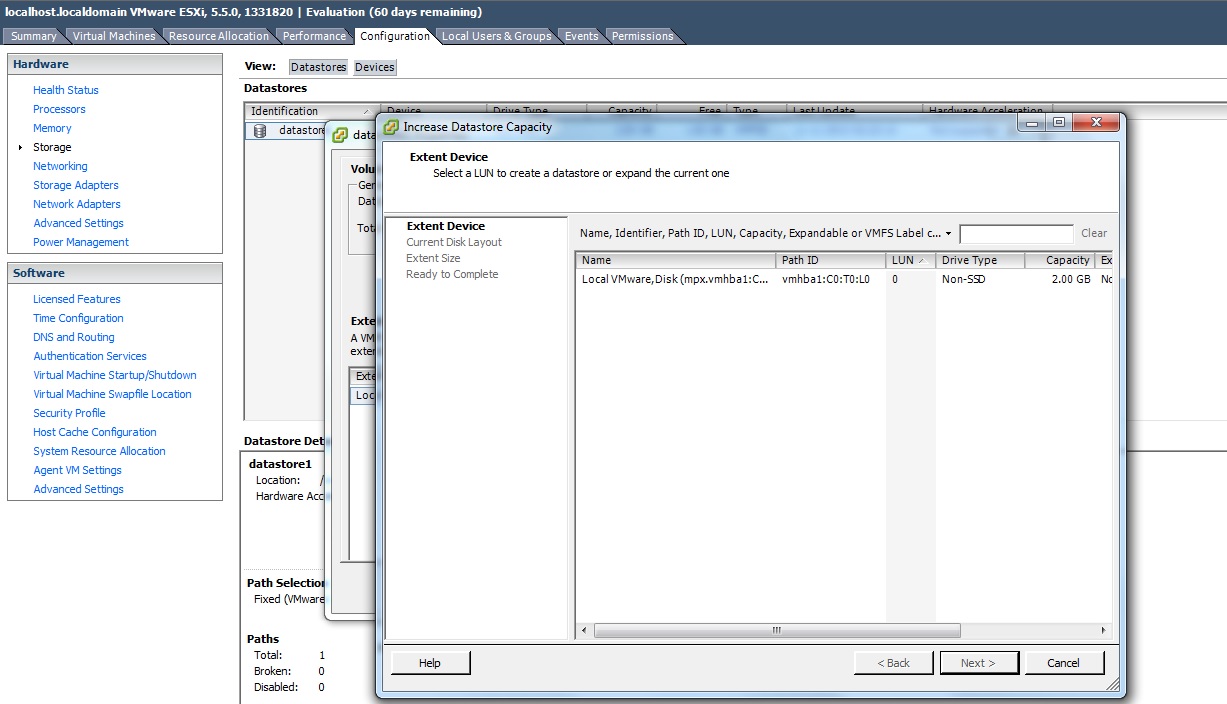Viewport: 1227px width, 704px height.
Task: Click left arrow of device list scrollbar
Action: tap(585, 631)
